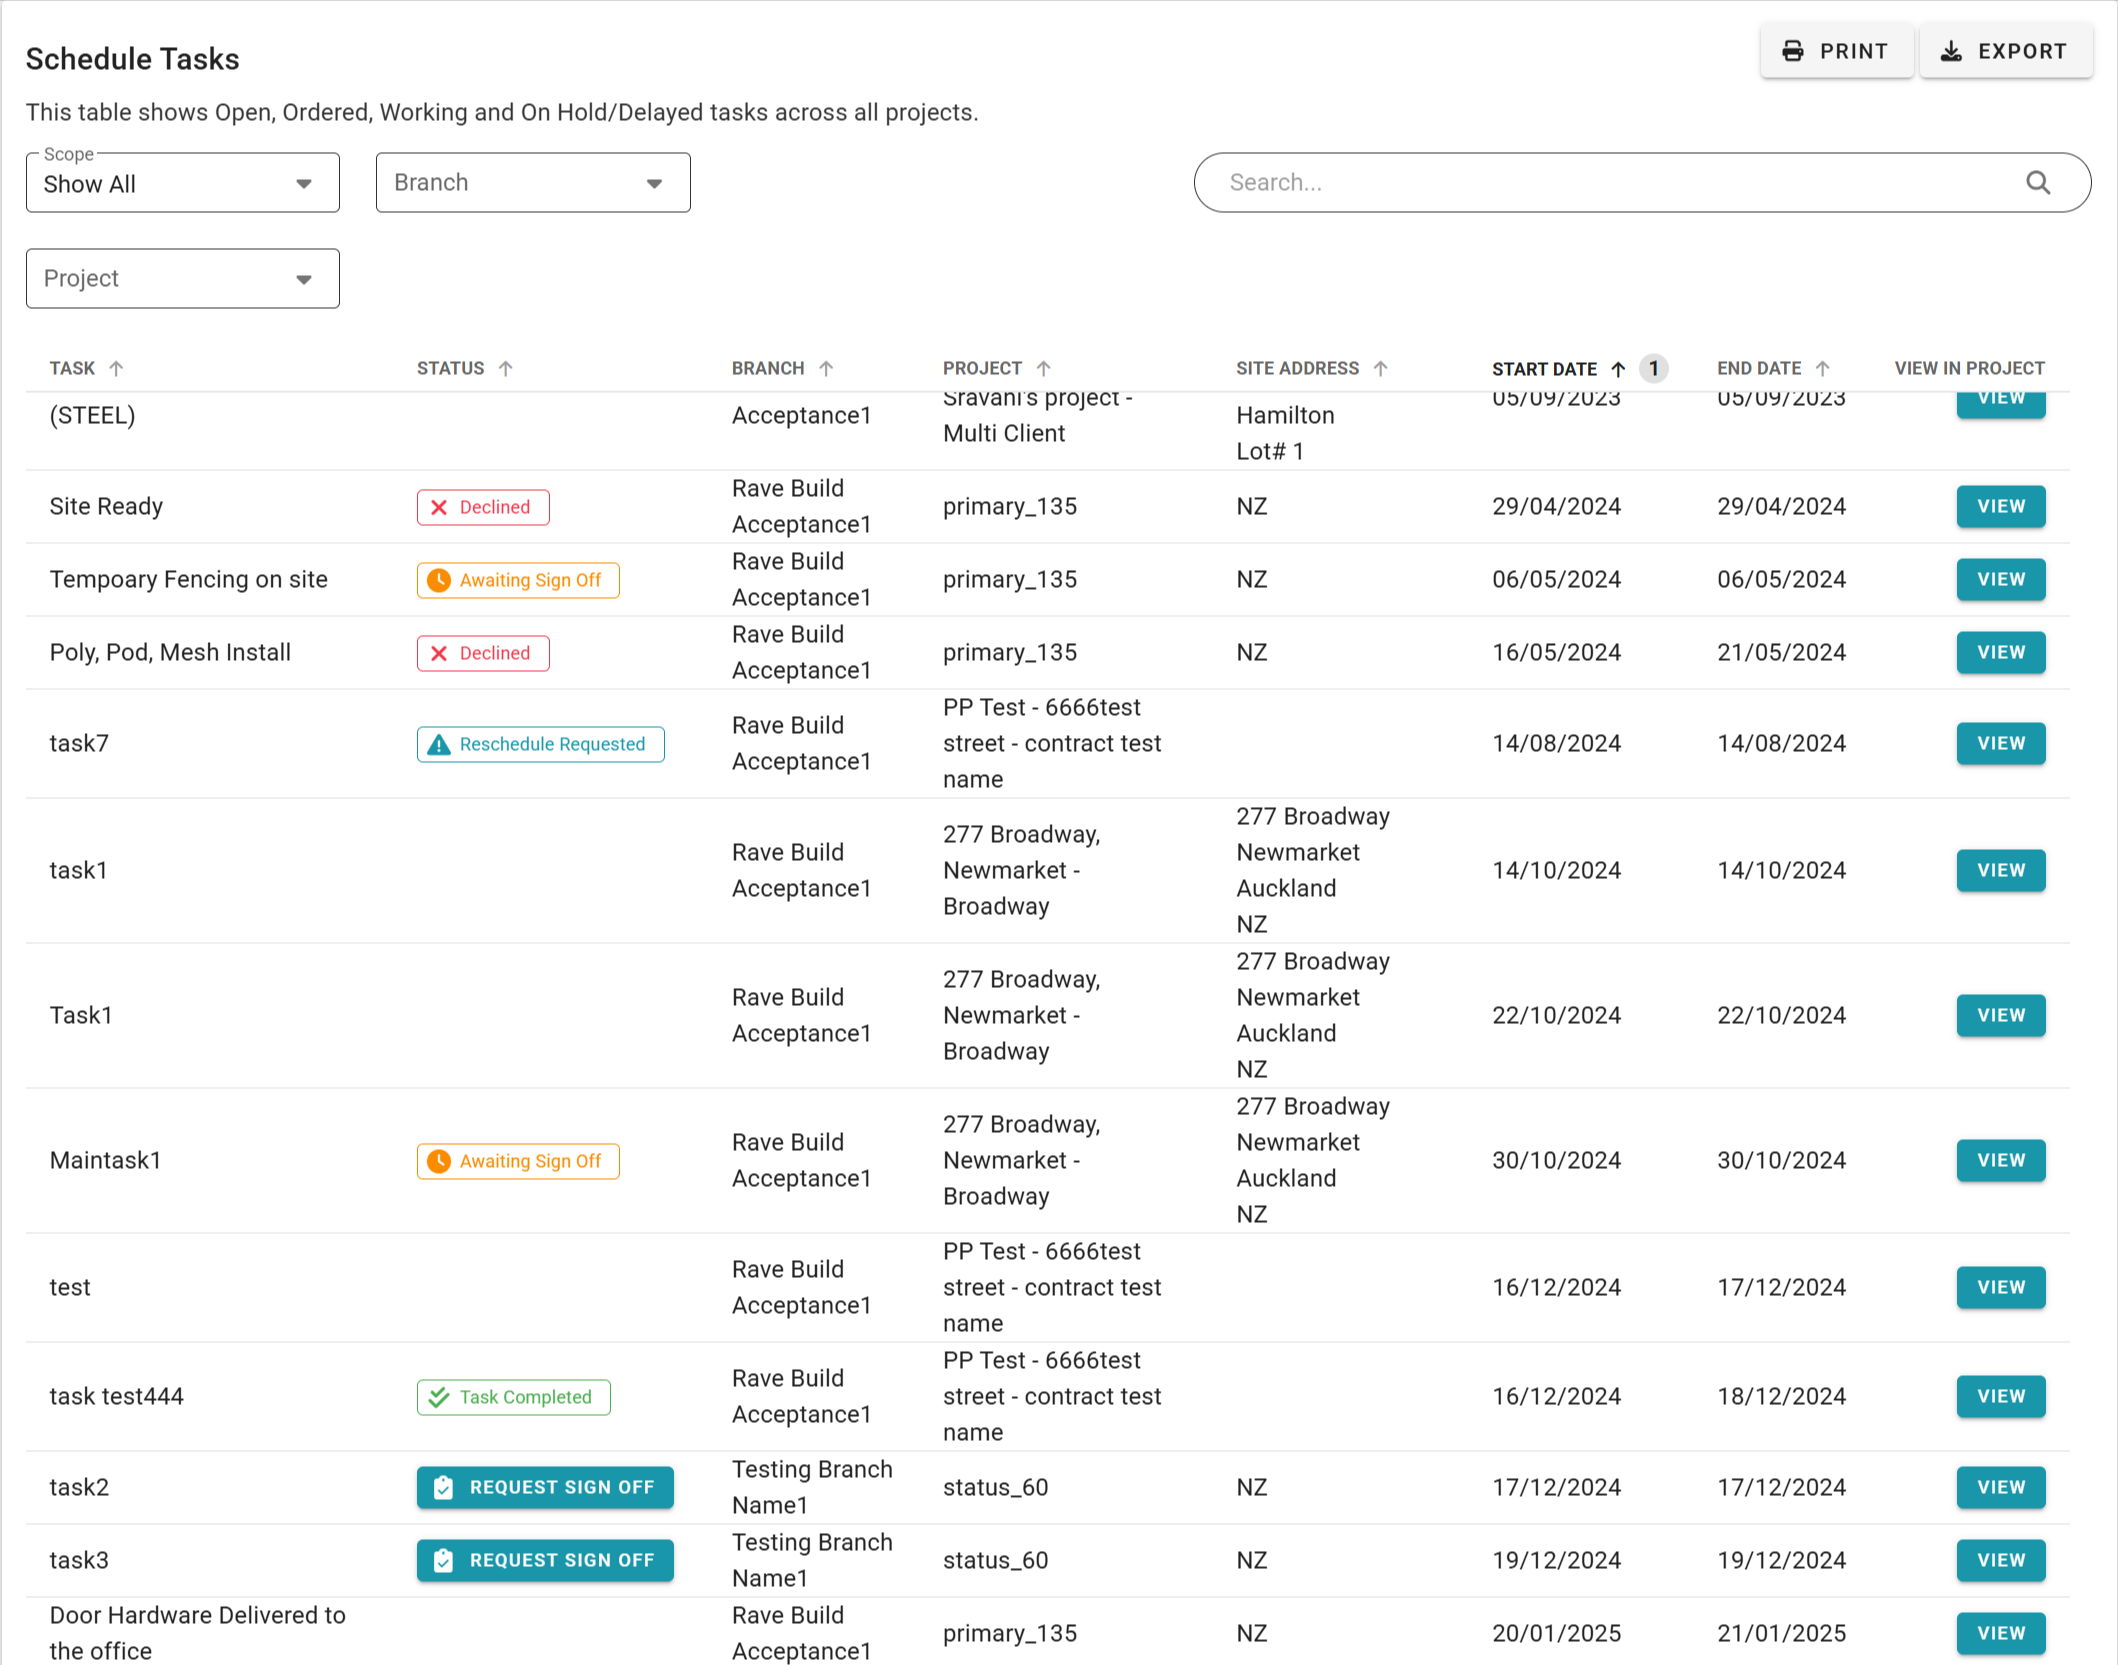View Task1 dated 22/10/2024

[x=2001, y=1015]
